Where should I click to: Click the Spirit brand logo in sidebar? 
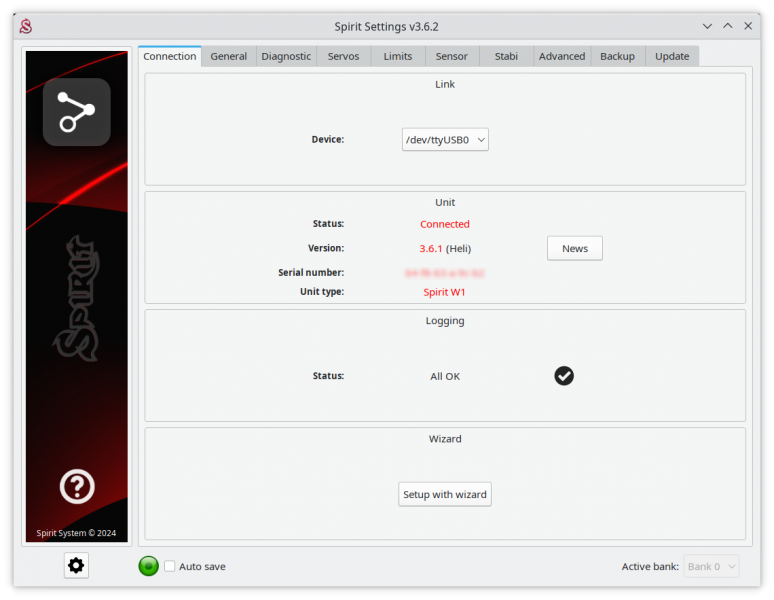point(76,298)
